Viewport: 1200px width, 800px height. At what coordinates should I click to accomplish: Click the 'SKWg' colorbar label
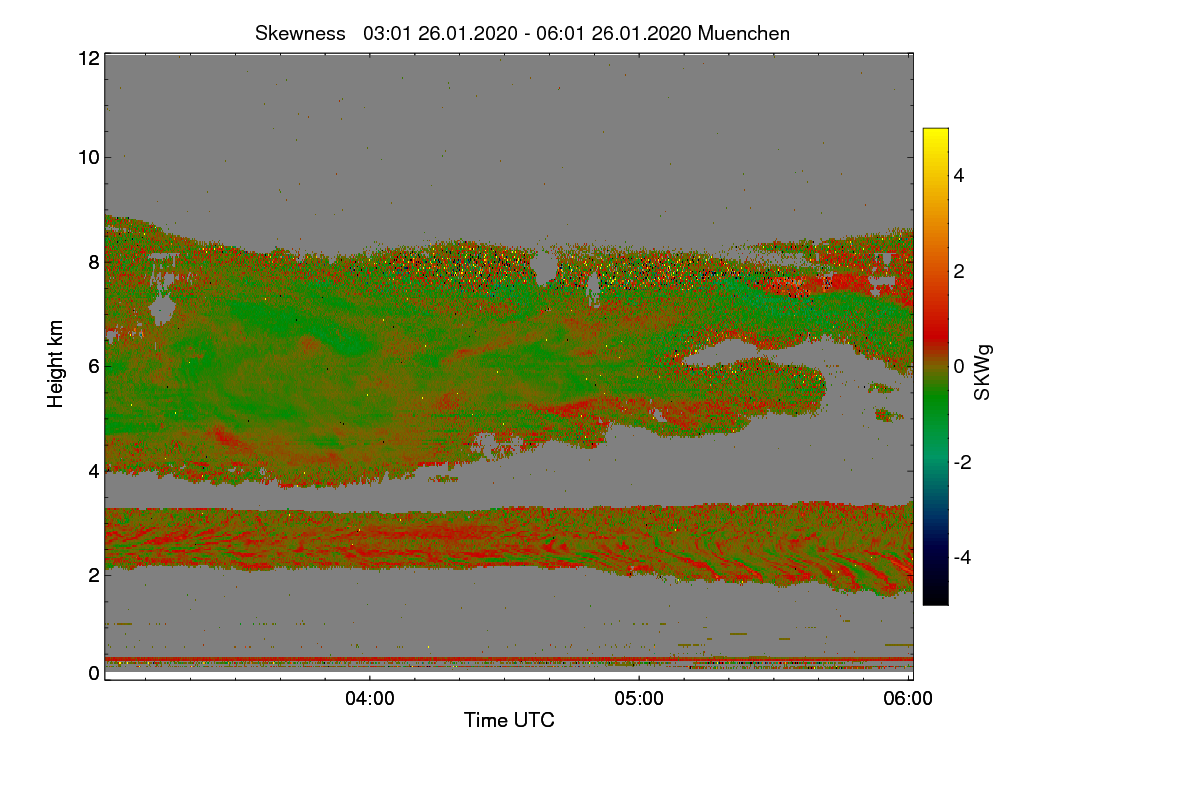(x=983, y=372)
